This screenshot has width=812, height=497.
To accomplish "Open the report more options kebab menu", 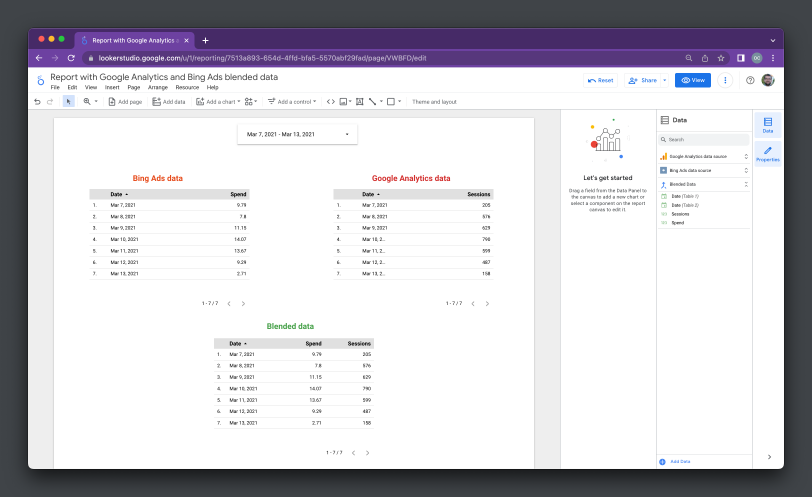I will pos(725,80).
